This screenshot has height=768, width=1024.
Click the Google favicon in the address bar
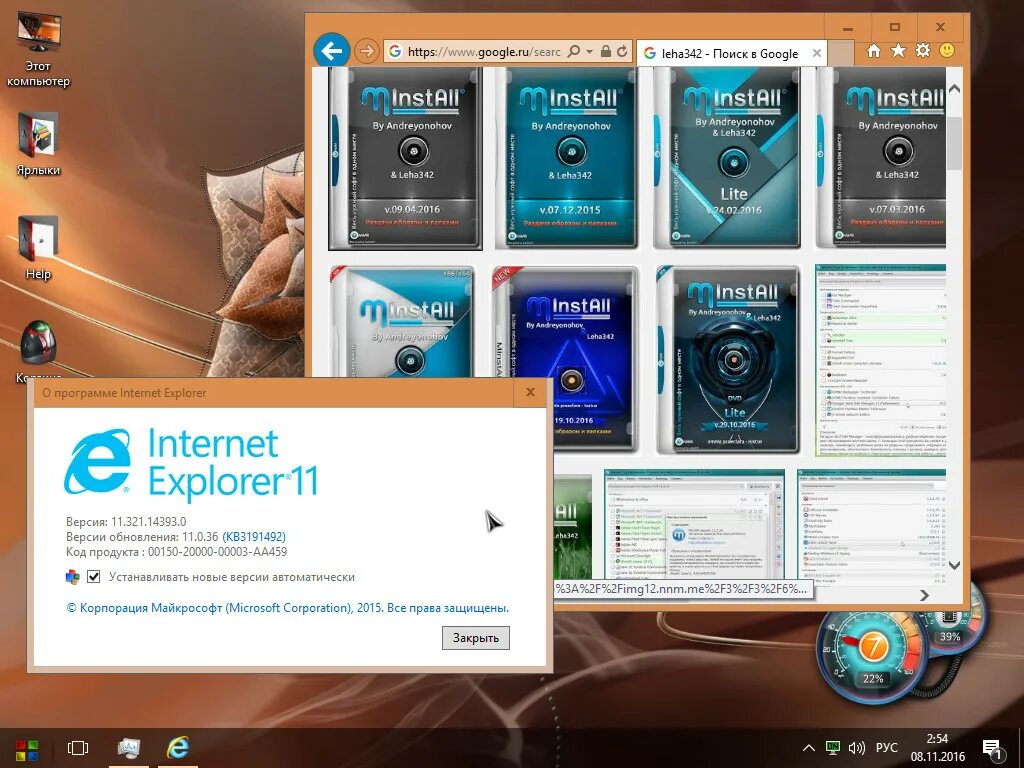click(x=394, y=51)
